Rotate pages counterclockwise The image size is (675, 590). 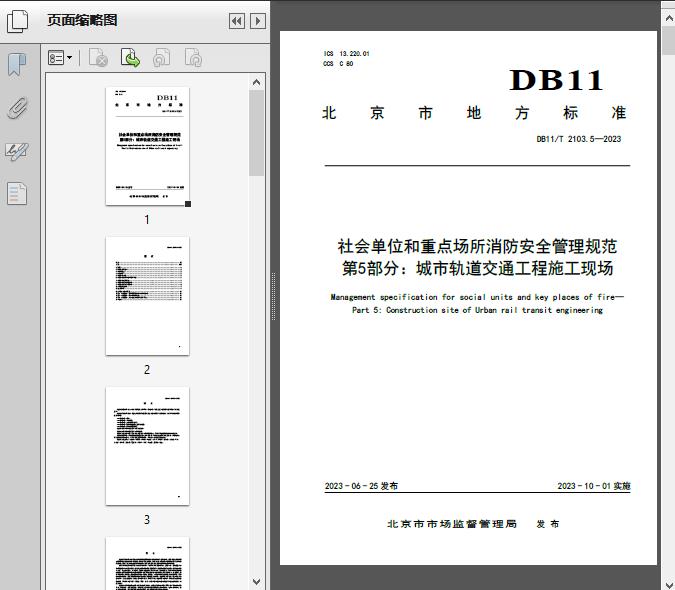[162, 59]
